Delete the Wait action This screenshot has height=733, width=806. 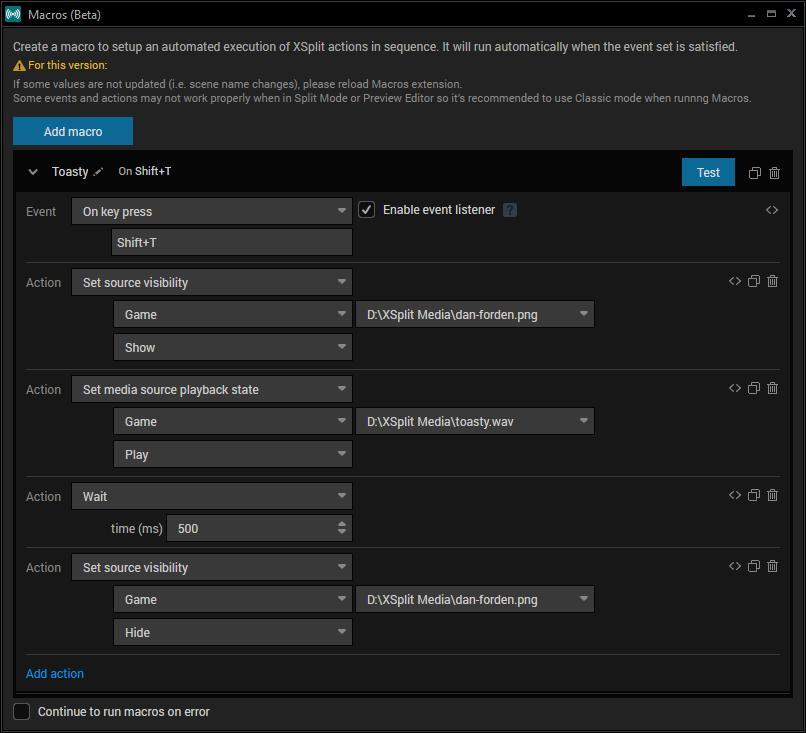pyautogui.click(x=773, y=495)
